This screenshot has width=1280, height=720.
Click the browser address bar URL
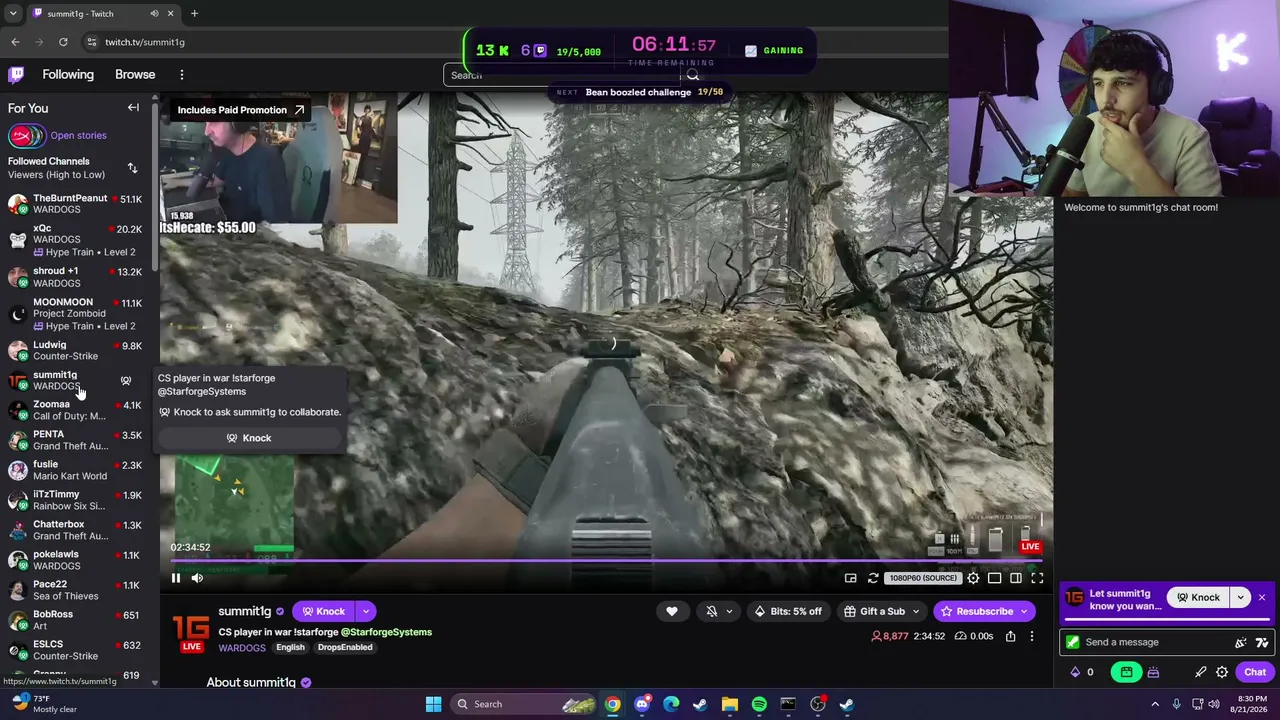145,42
